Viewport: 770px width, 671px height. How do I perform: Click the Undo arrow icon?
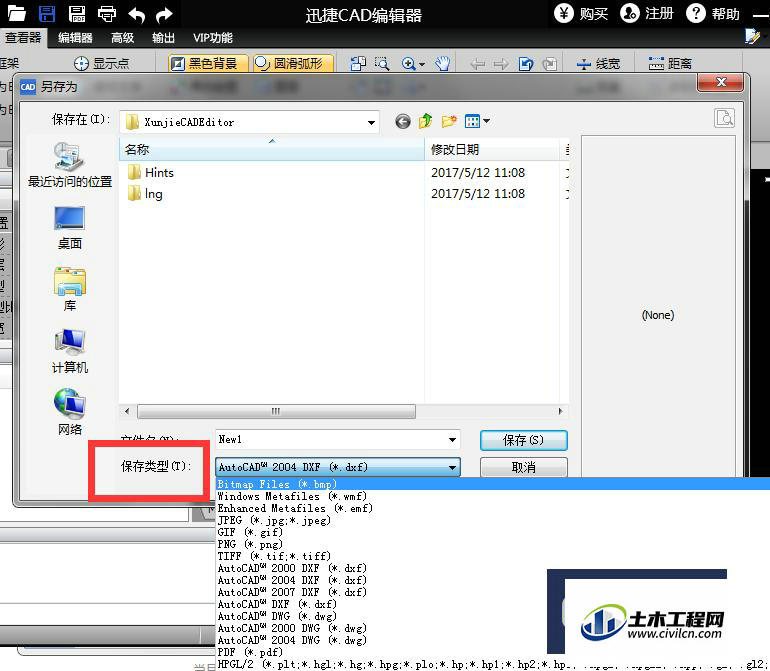pyautogui.click(x=137, y=15)
